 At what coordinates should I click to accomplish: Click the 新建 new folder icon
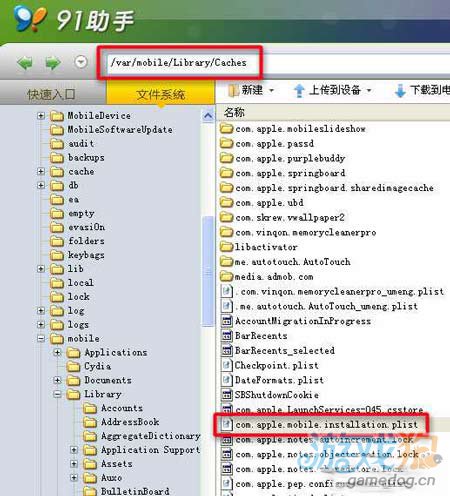click(x=234, y=90)
